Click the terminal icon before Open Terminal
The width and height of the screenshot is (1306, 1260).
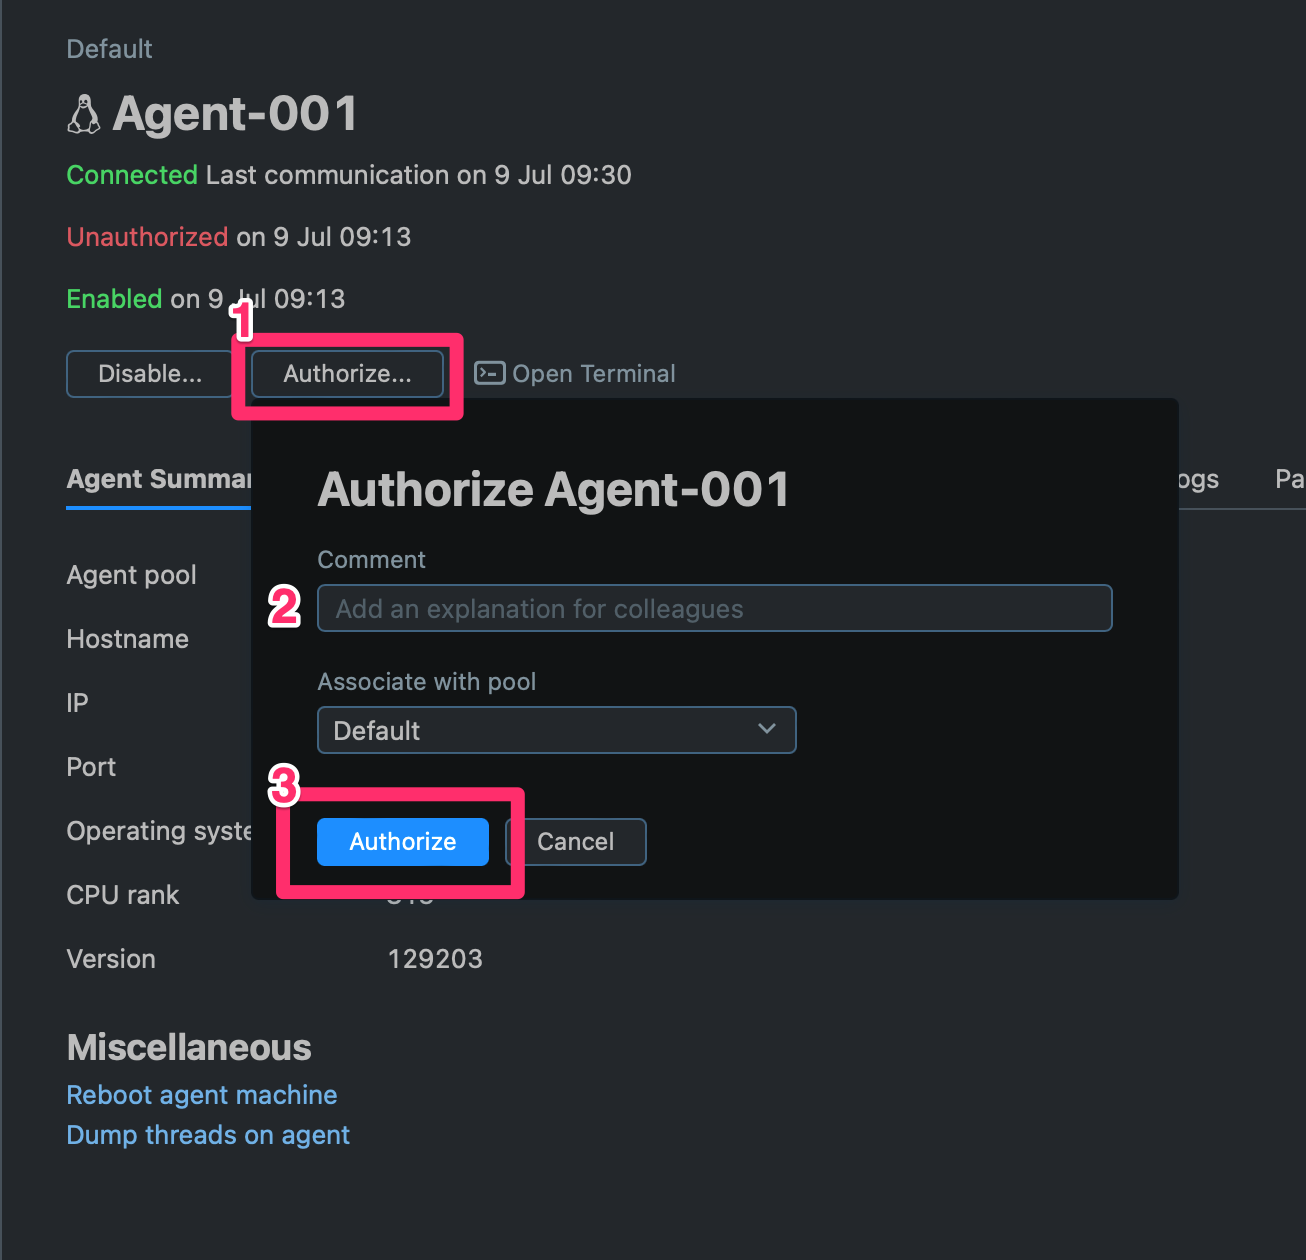489,372
